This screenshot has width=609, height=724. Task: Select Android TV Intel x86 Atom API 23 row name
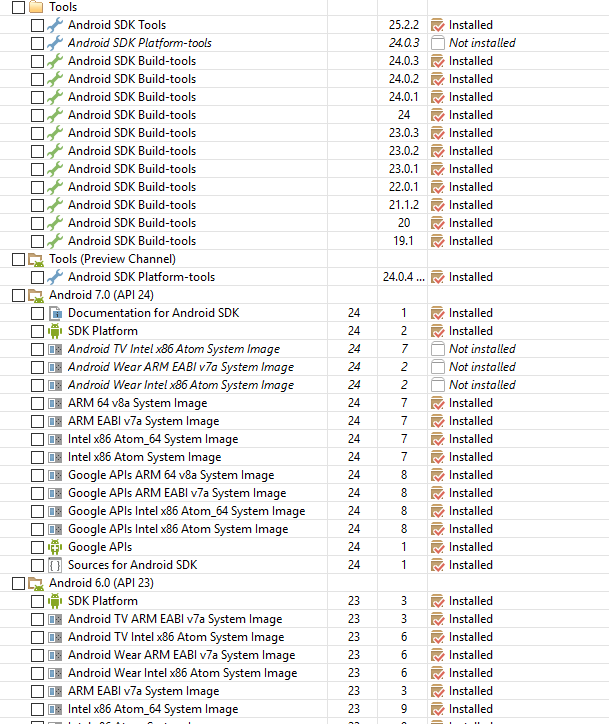[x=176, y=637]
